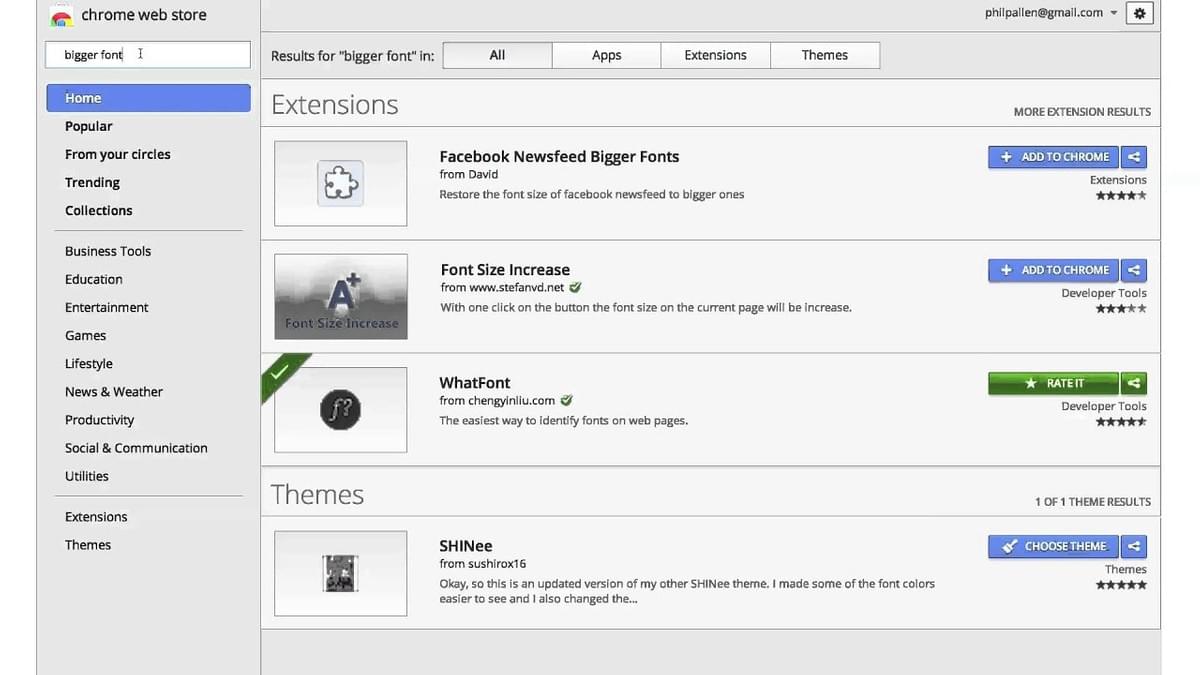Screen dimensions: 1200x675
Task: Click share icon beside Rate It
Action: click(x=1133, y=383)
